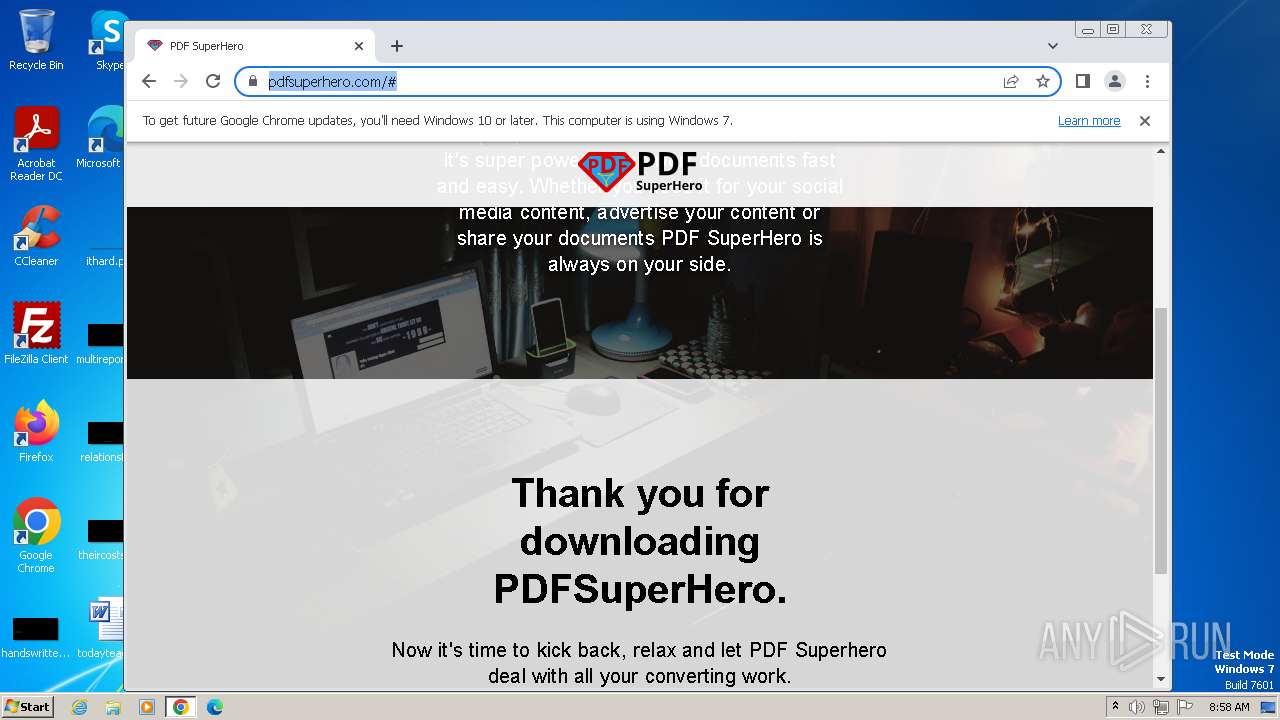The width and height of the screenshot is (1280, 720).
Task: Click the PDF SuperHero logo
Action: (640, 172)
